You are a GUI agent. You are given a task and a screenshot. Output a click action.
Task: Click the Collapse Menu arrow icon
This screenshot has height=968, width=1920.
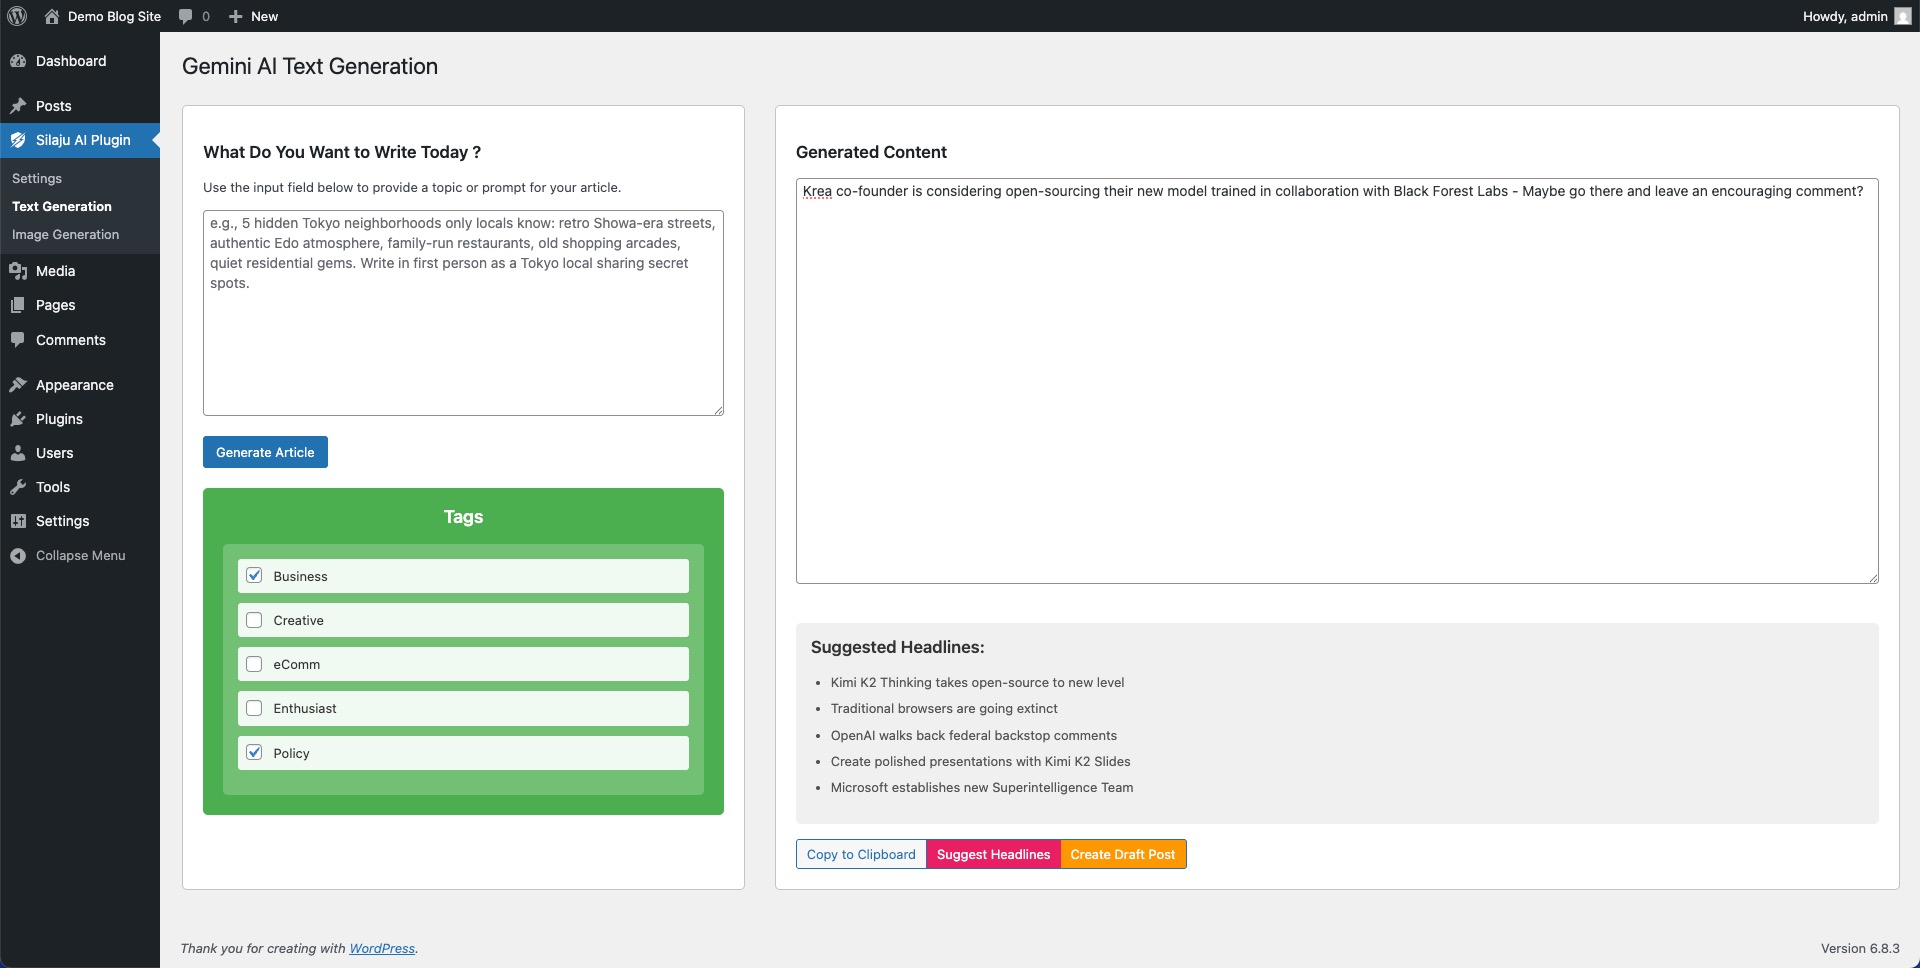point(18,556)
